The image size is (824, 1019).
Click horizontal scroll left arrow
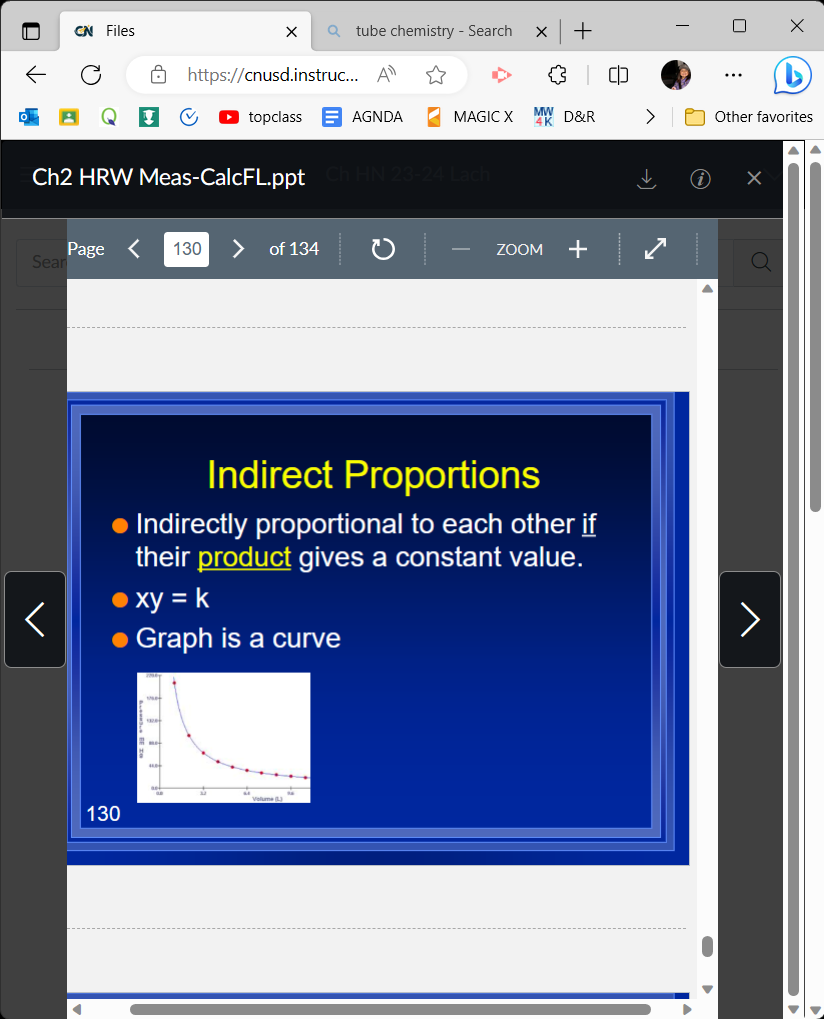click(77, 1009)
